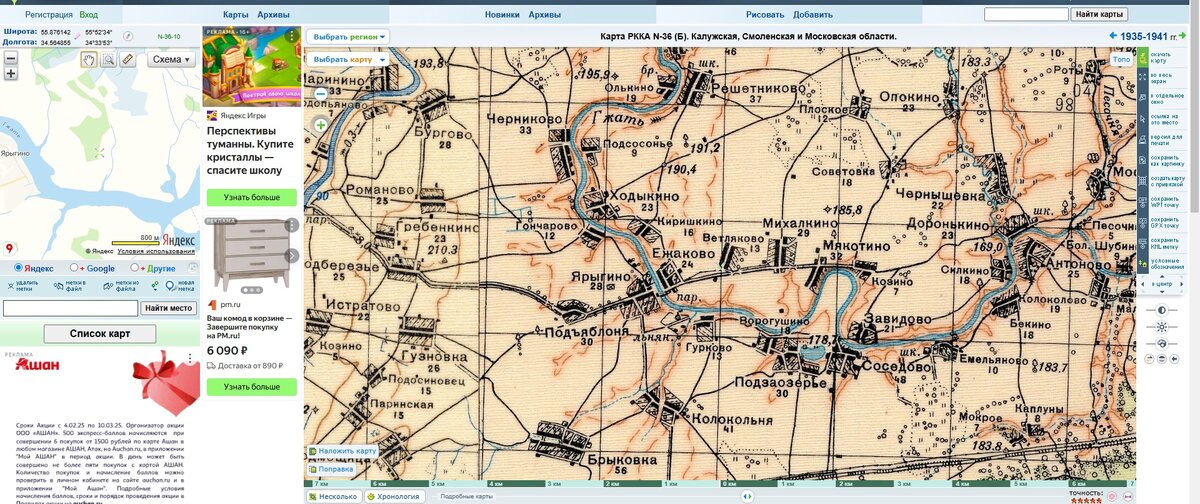Click the accuracy stars rating

(1084, 499)
